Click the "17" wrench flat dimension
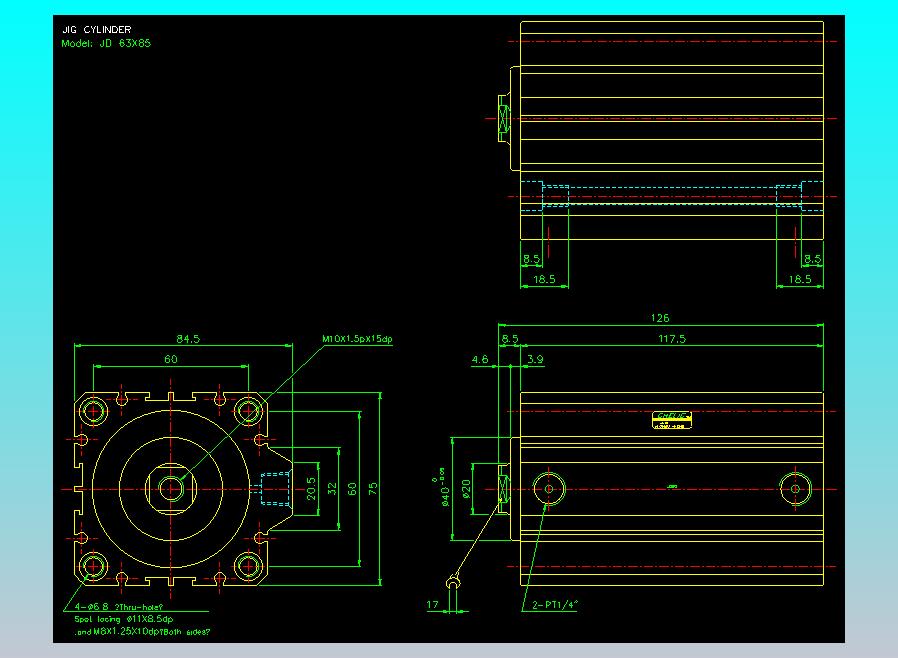The width and height of the screenshot is (898, 658). 432,604
